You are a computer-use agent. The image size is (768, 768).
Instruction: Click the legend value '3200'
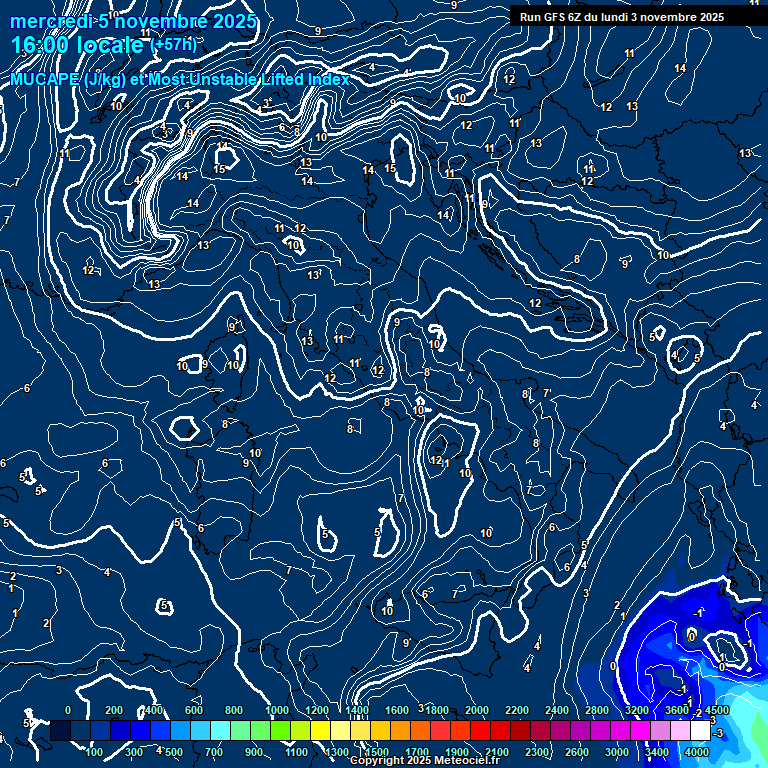[x=637, y=710]
